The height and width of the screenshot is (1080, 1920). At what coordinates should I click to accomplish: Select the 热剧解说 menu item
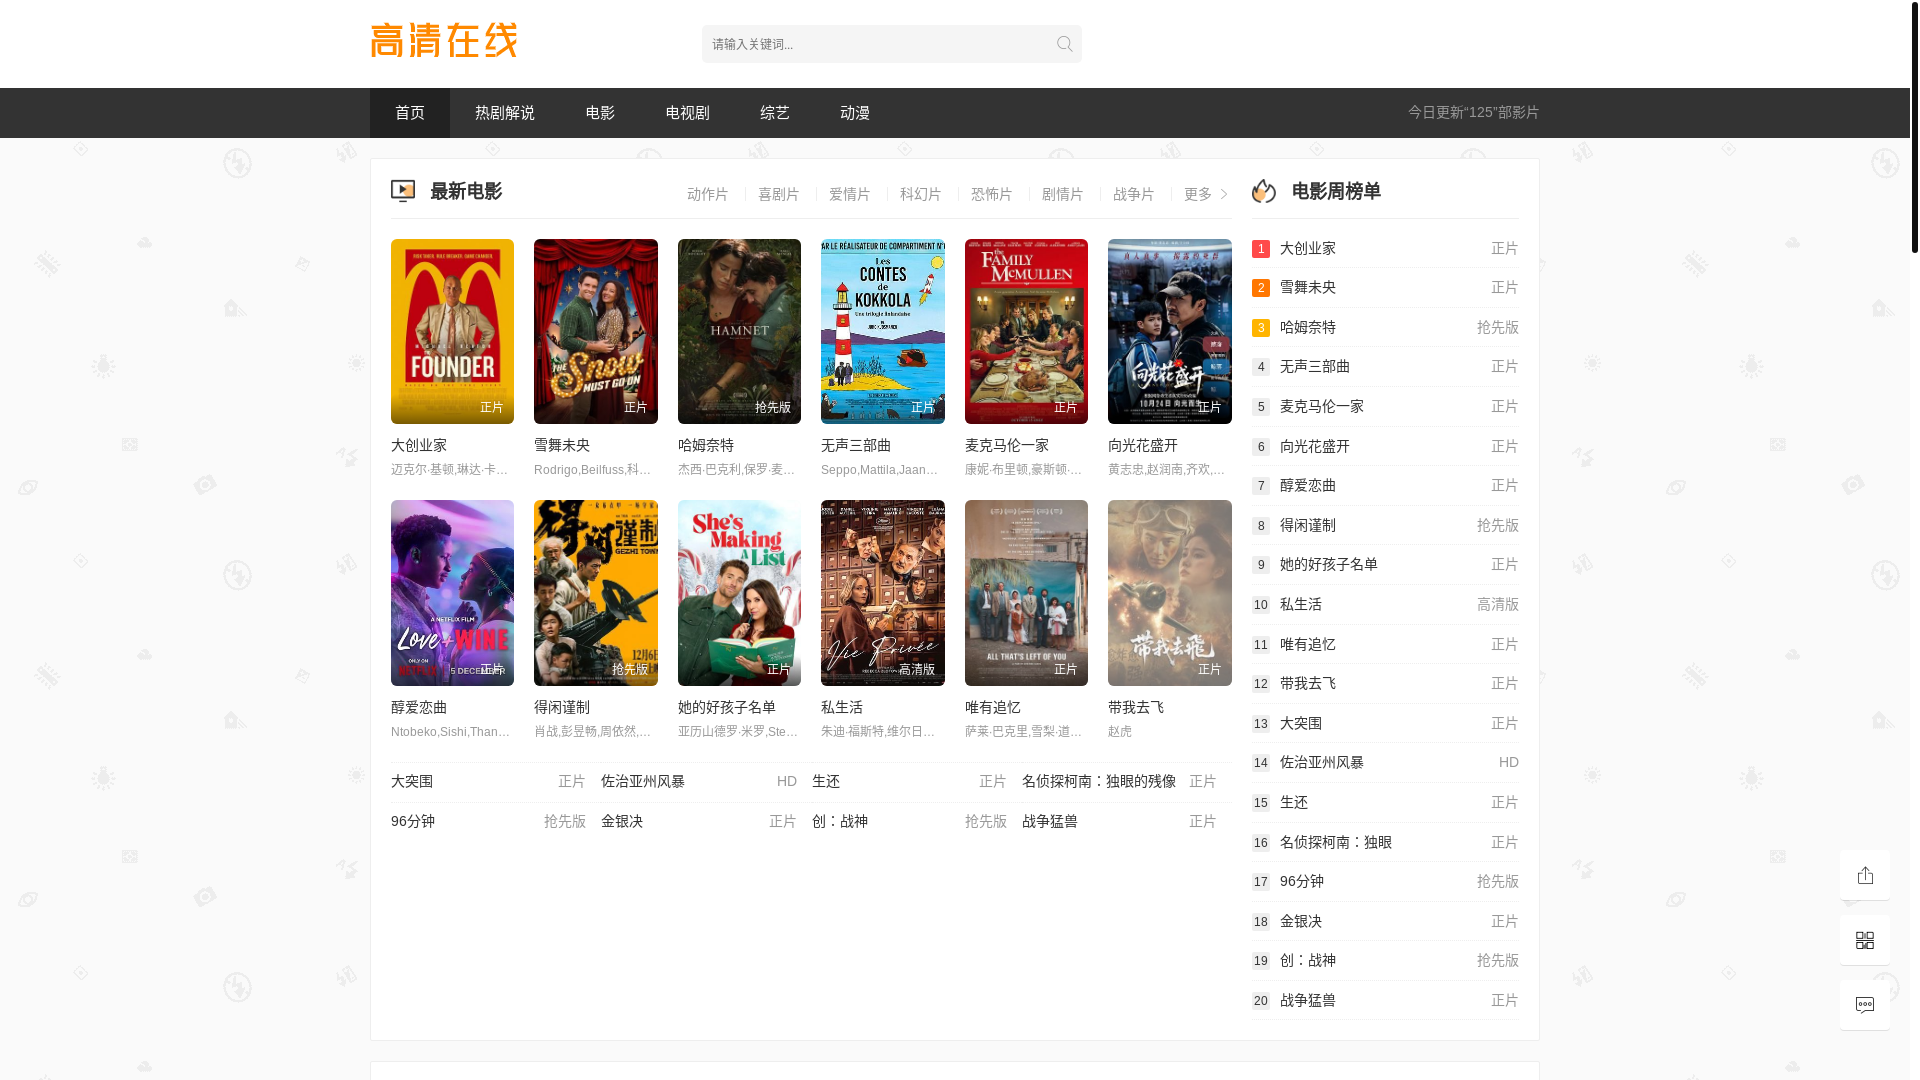coord(504,113)
